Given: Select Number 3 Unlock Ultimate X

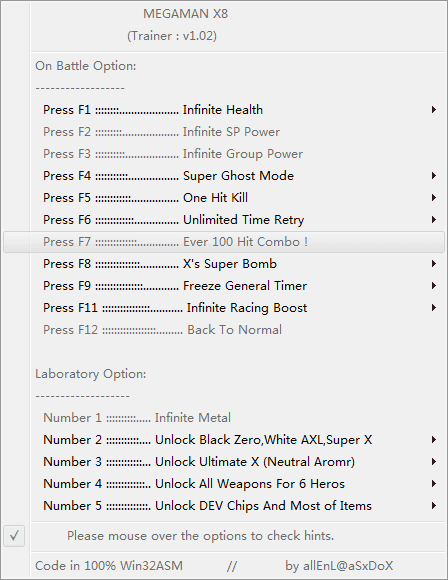Looking at the screenshot, I should point(224,462).
